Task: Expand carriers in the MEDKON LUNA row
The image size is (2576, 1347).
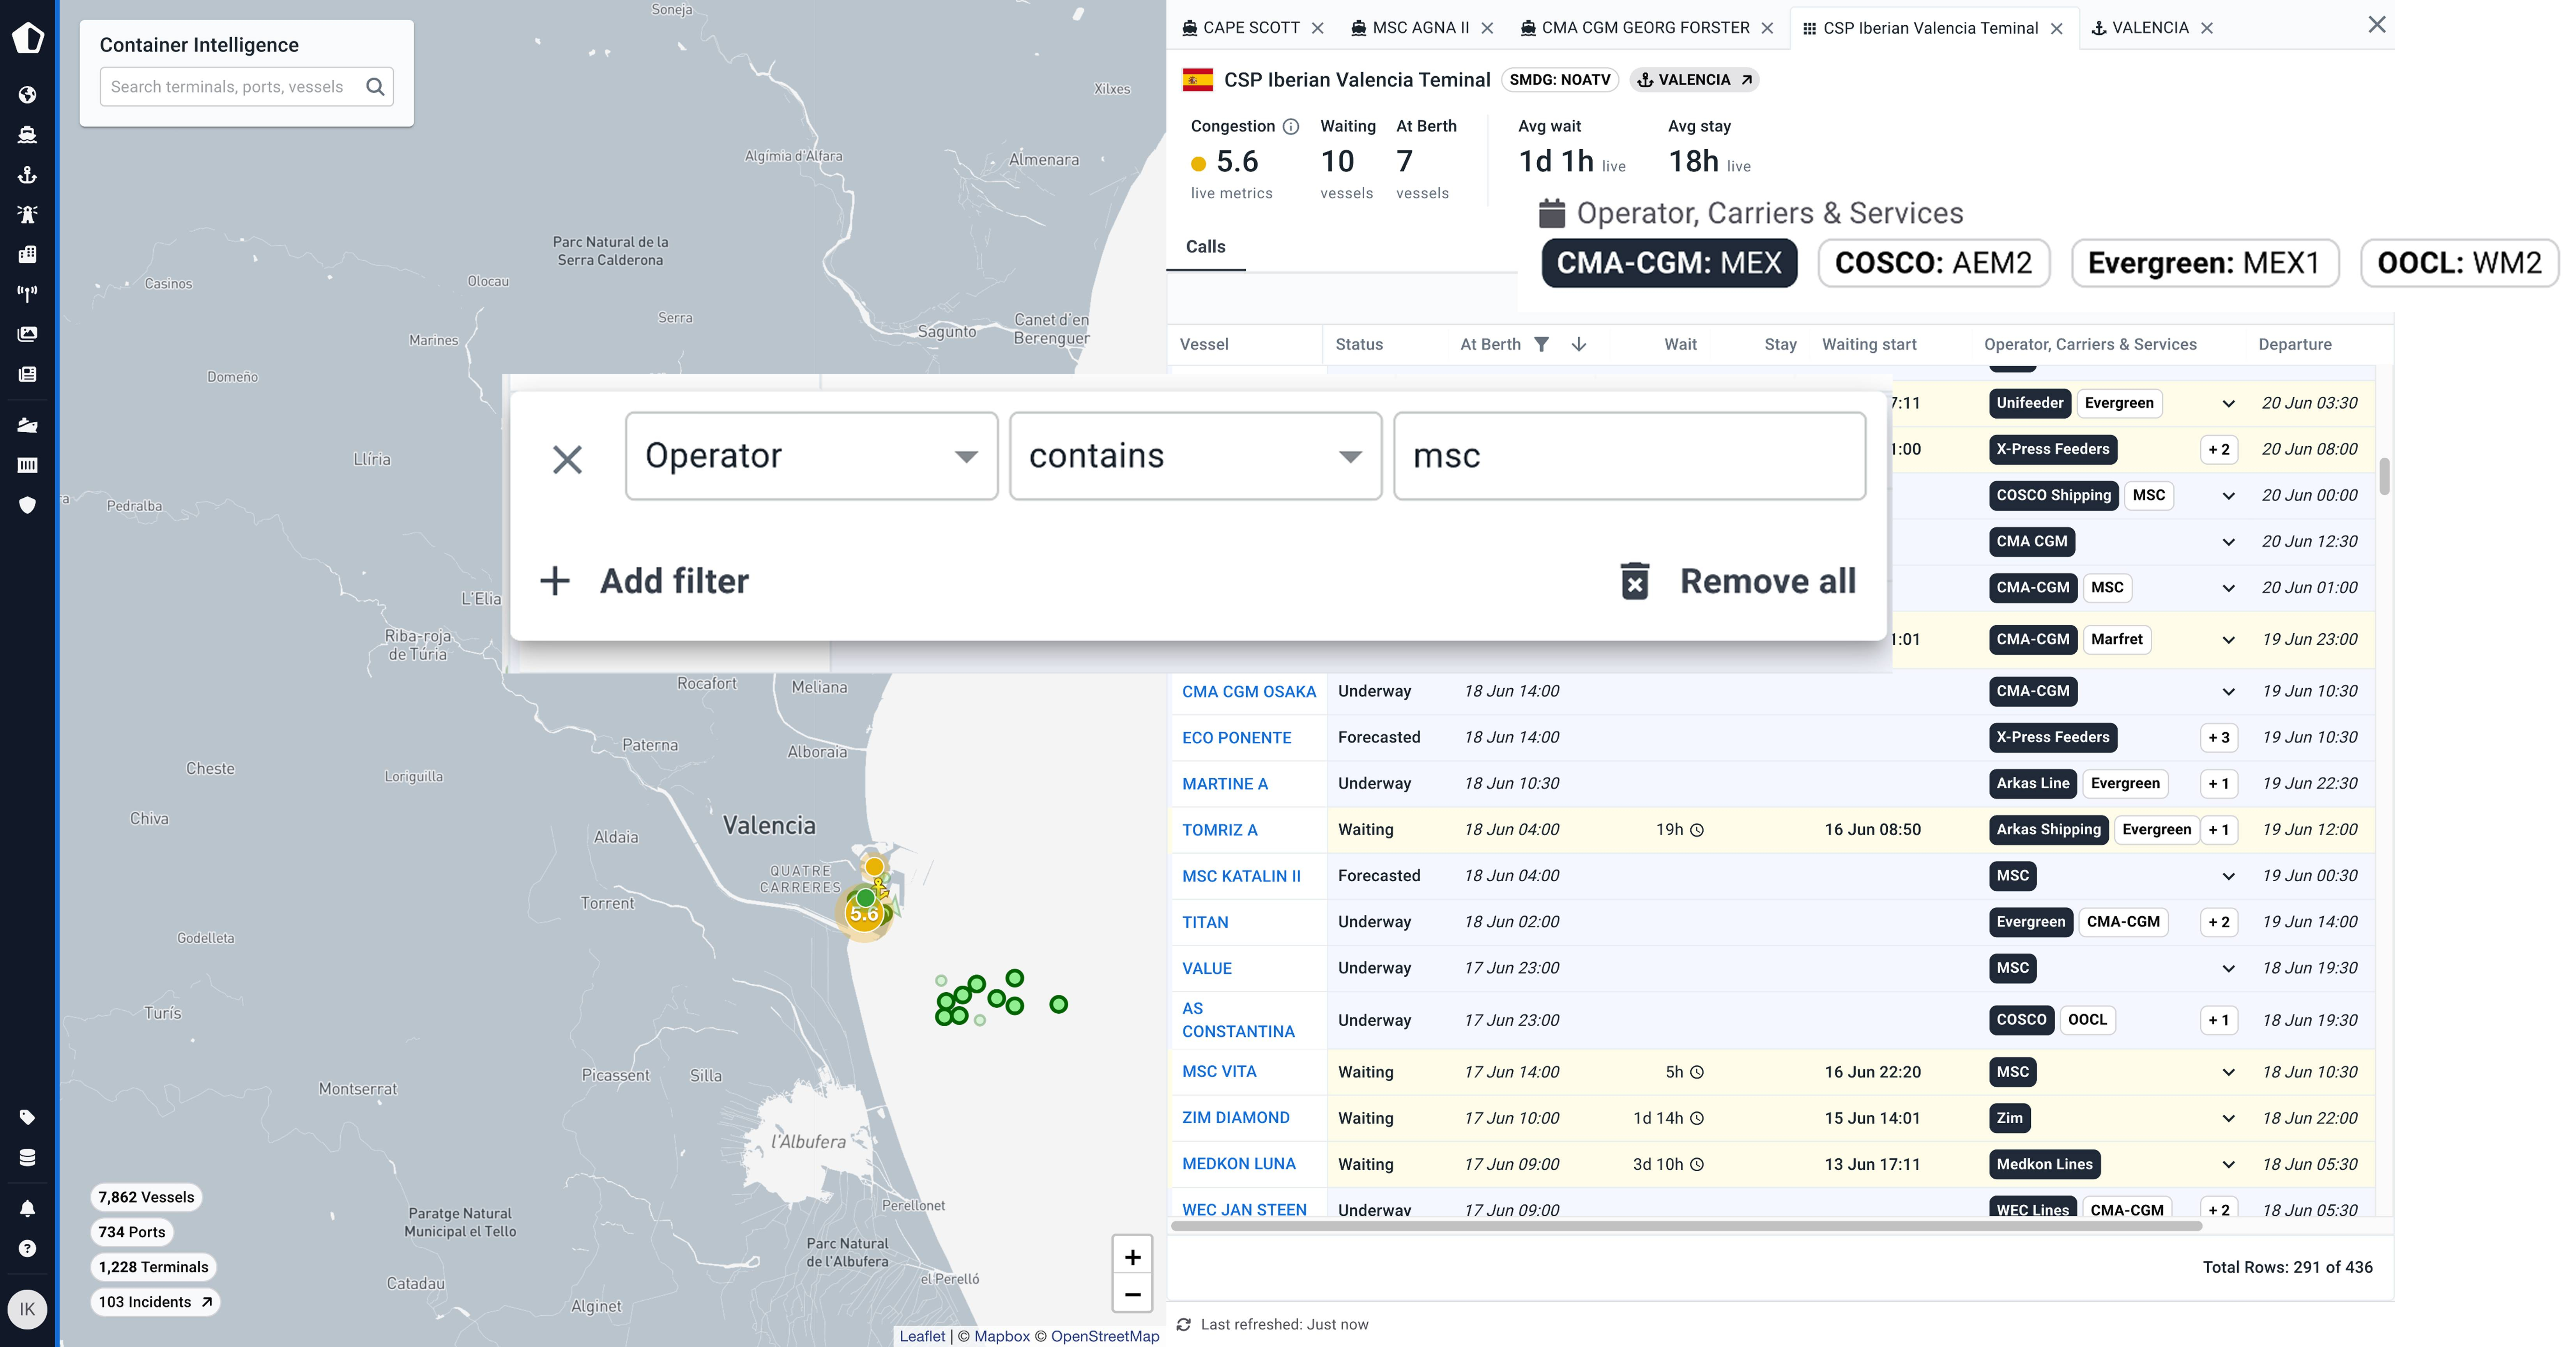Action: tap(2228, 1164)
